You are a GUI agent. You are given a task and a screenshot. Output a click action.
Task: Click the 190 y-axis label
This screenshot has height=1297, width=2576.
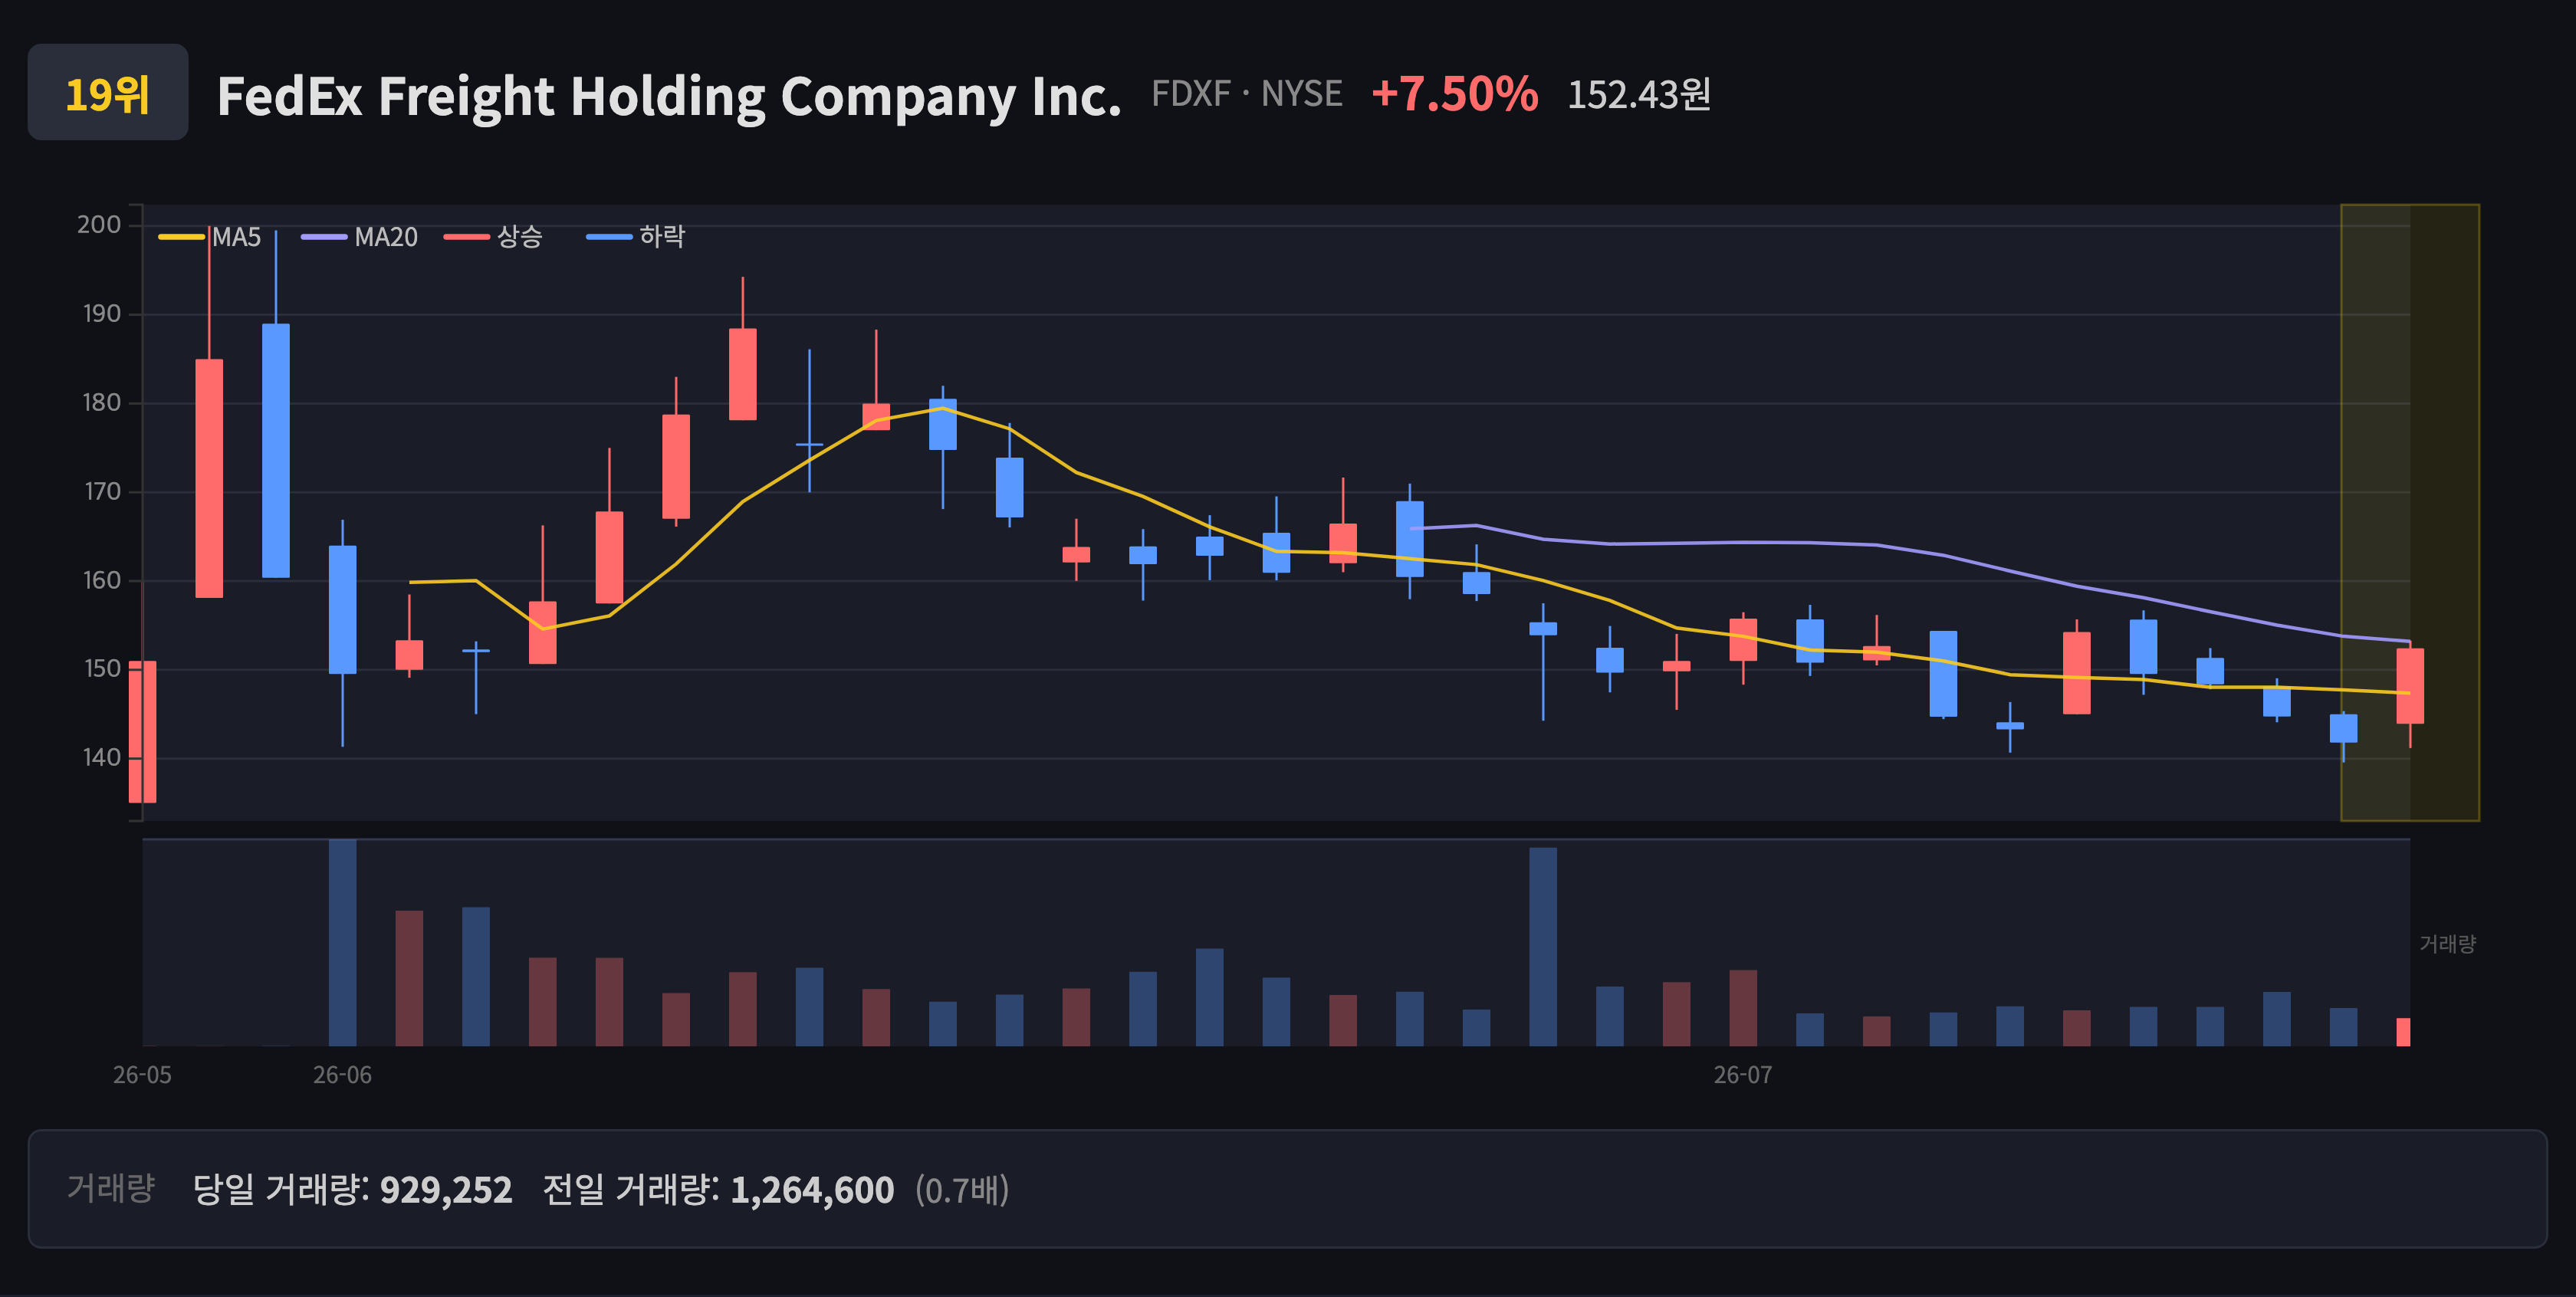pos(101,314)
